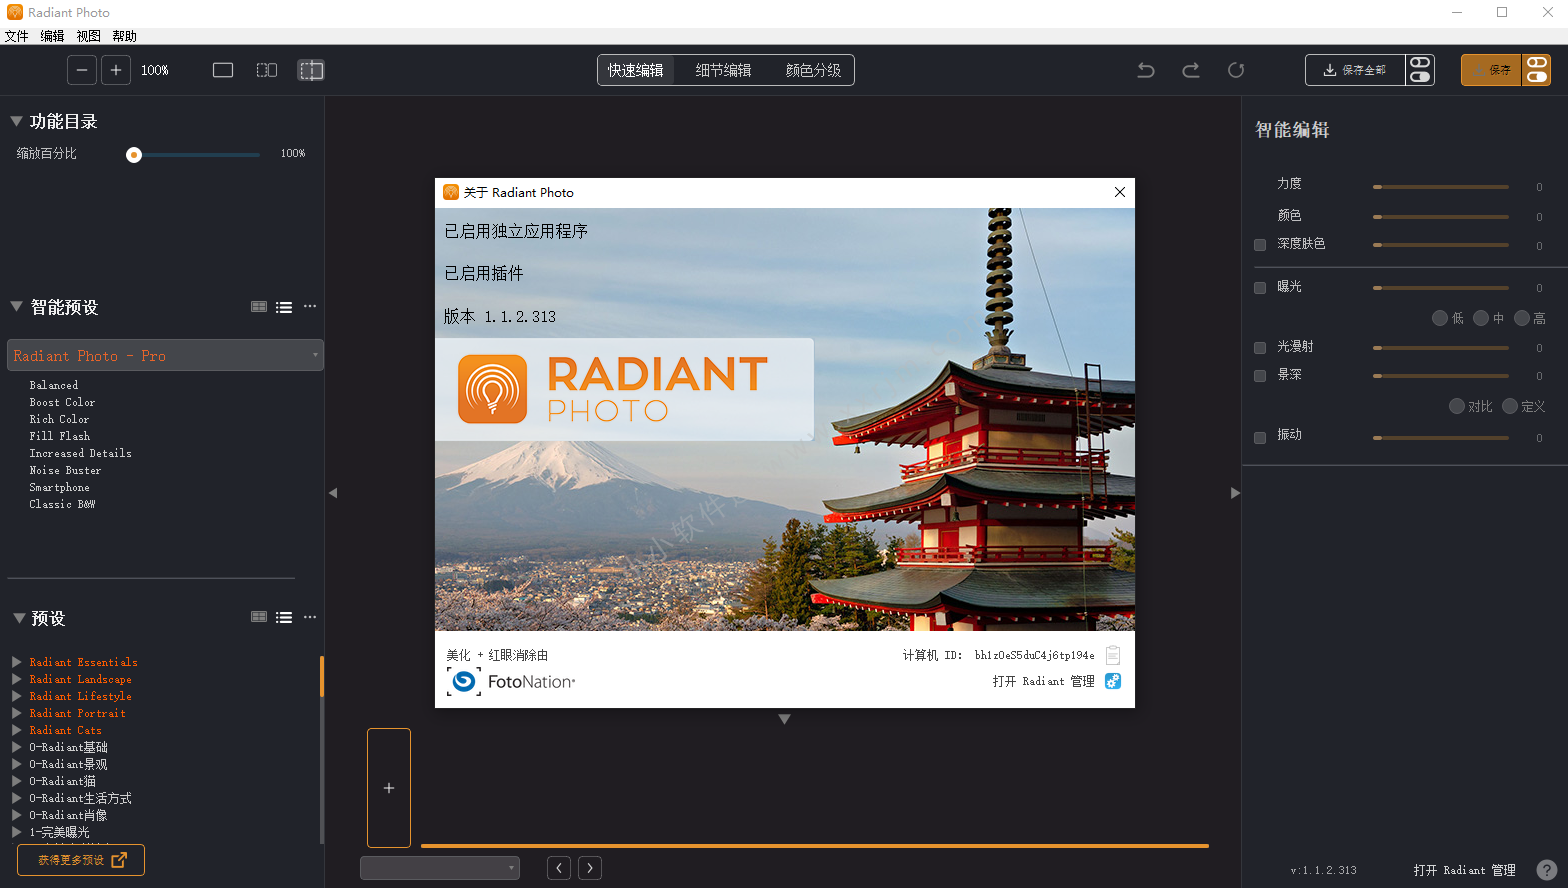Open 智能预设 more options ellipsis

pos(310,306)
